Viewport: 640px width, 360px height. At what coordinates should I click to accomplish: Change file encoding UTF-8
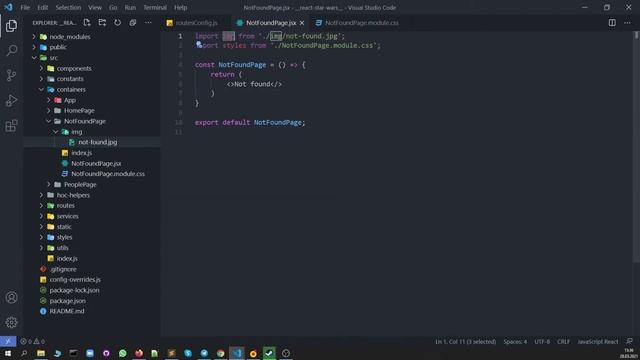(542, 342)
